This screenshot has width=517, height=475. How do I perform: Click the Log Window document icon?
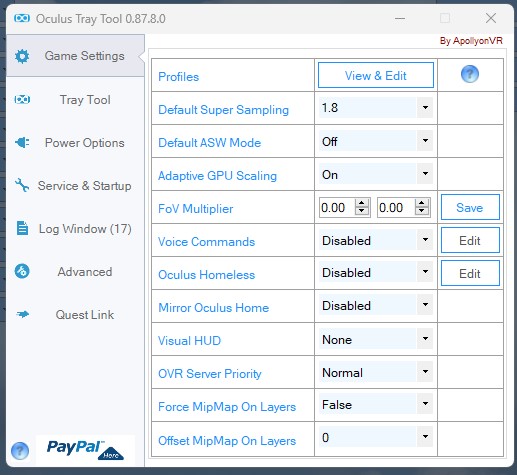(x=22, y=228)
